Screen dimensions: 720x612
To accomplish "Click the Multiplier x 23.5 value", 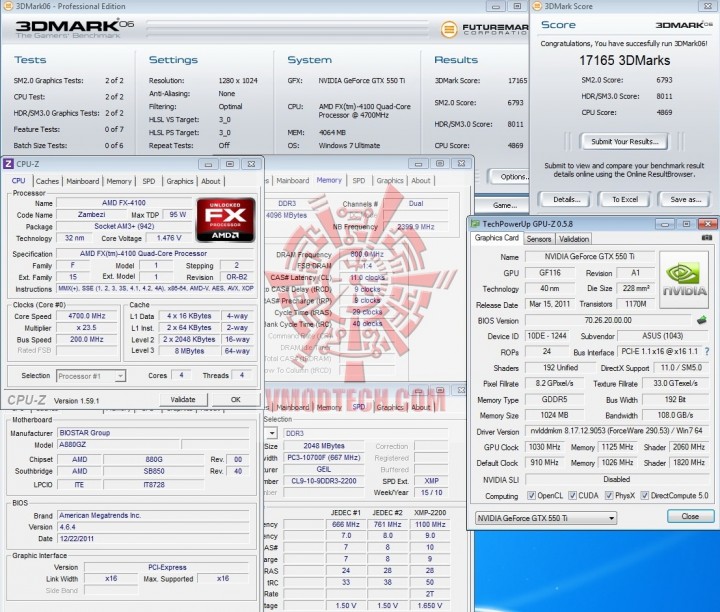I will point(86,328).
